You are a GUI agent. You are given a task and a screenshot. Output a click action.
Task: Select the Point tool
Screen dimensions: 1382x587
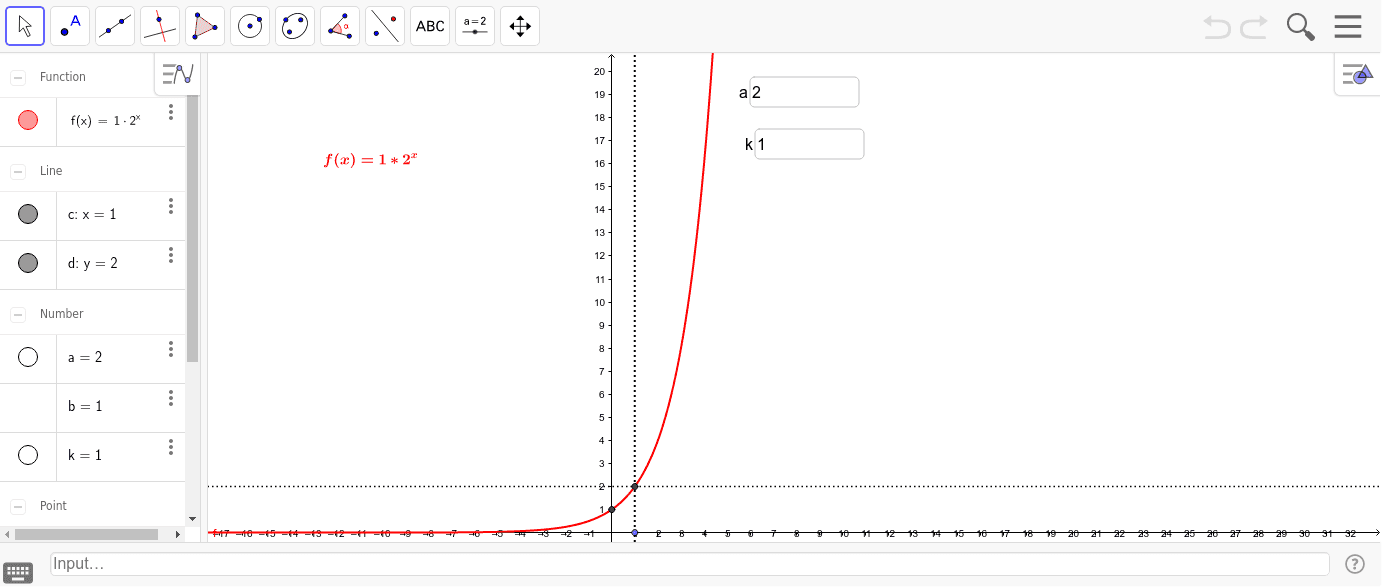70,26
